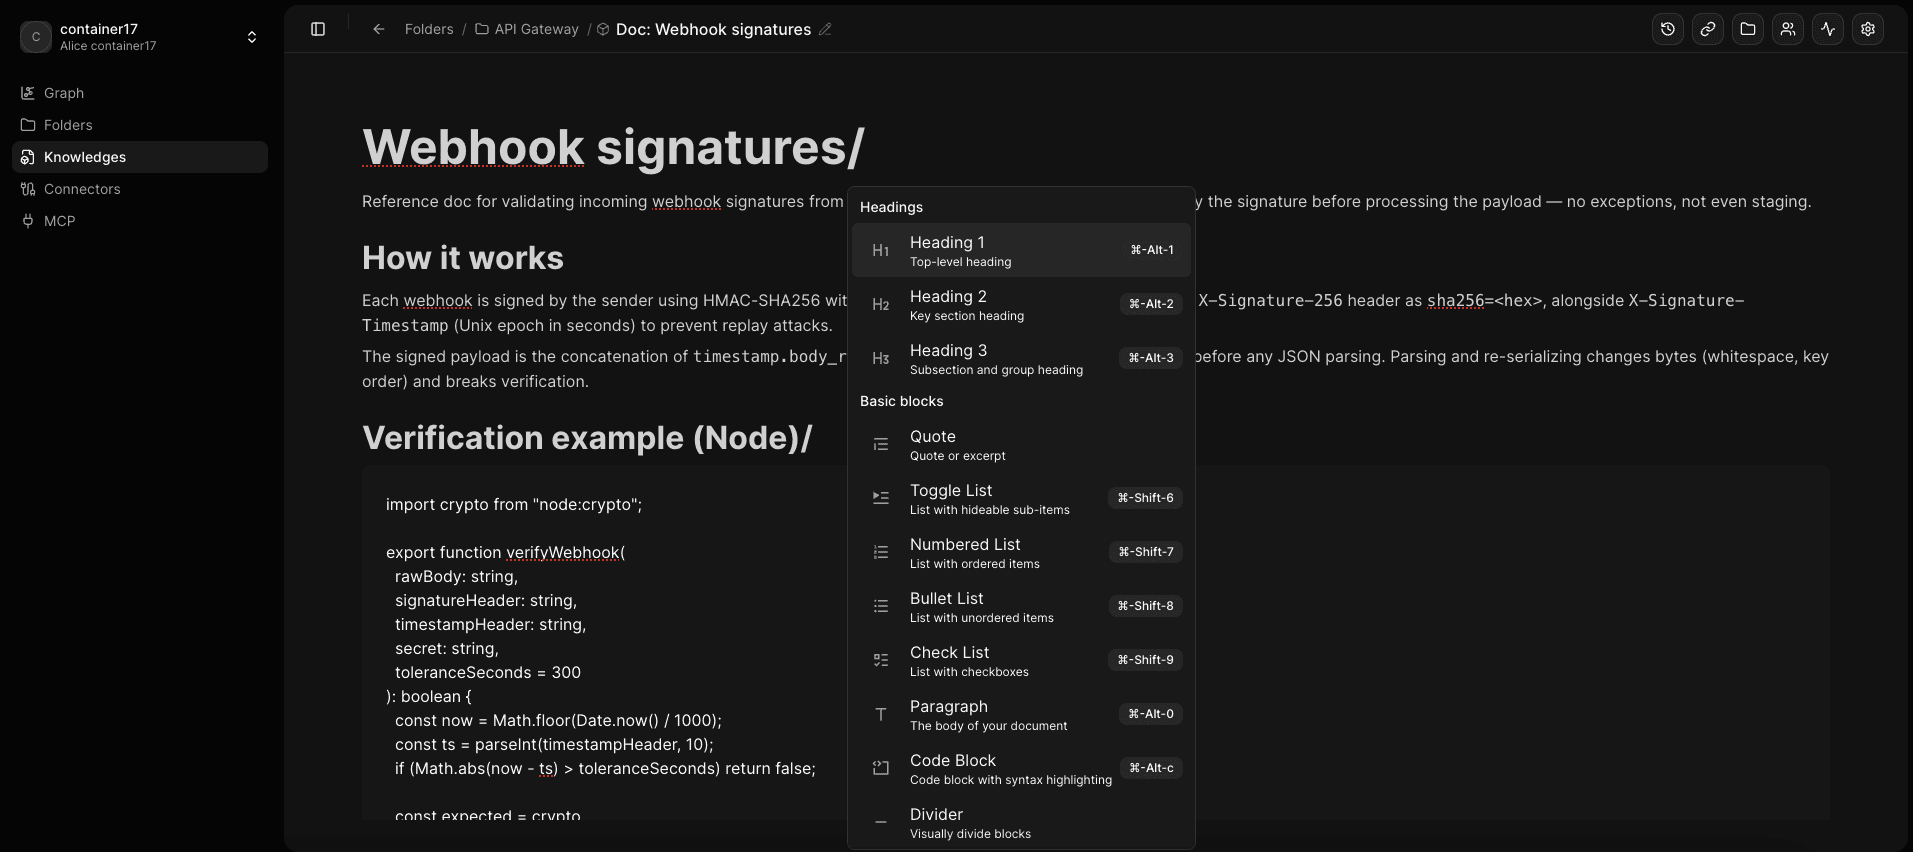Toggle the sidebar panel icon
1913x852 pixels.
(318, 29)
